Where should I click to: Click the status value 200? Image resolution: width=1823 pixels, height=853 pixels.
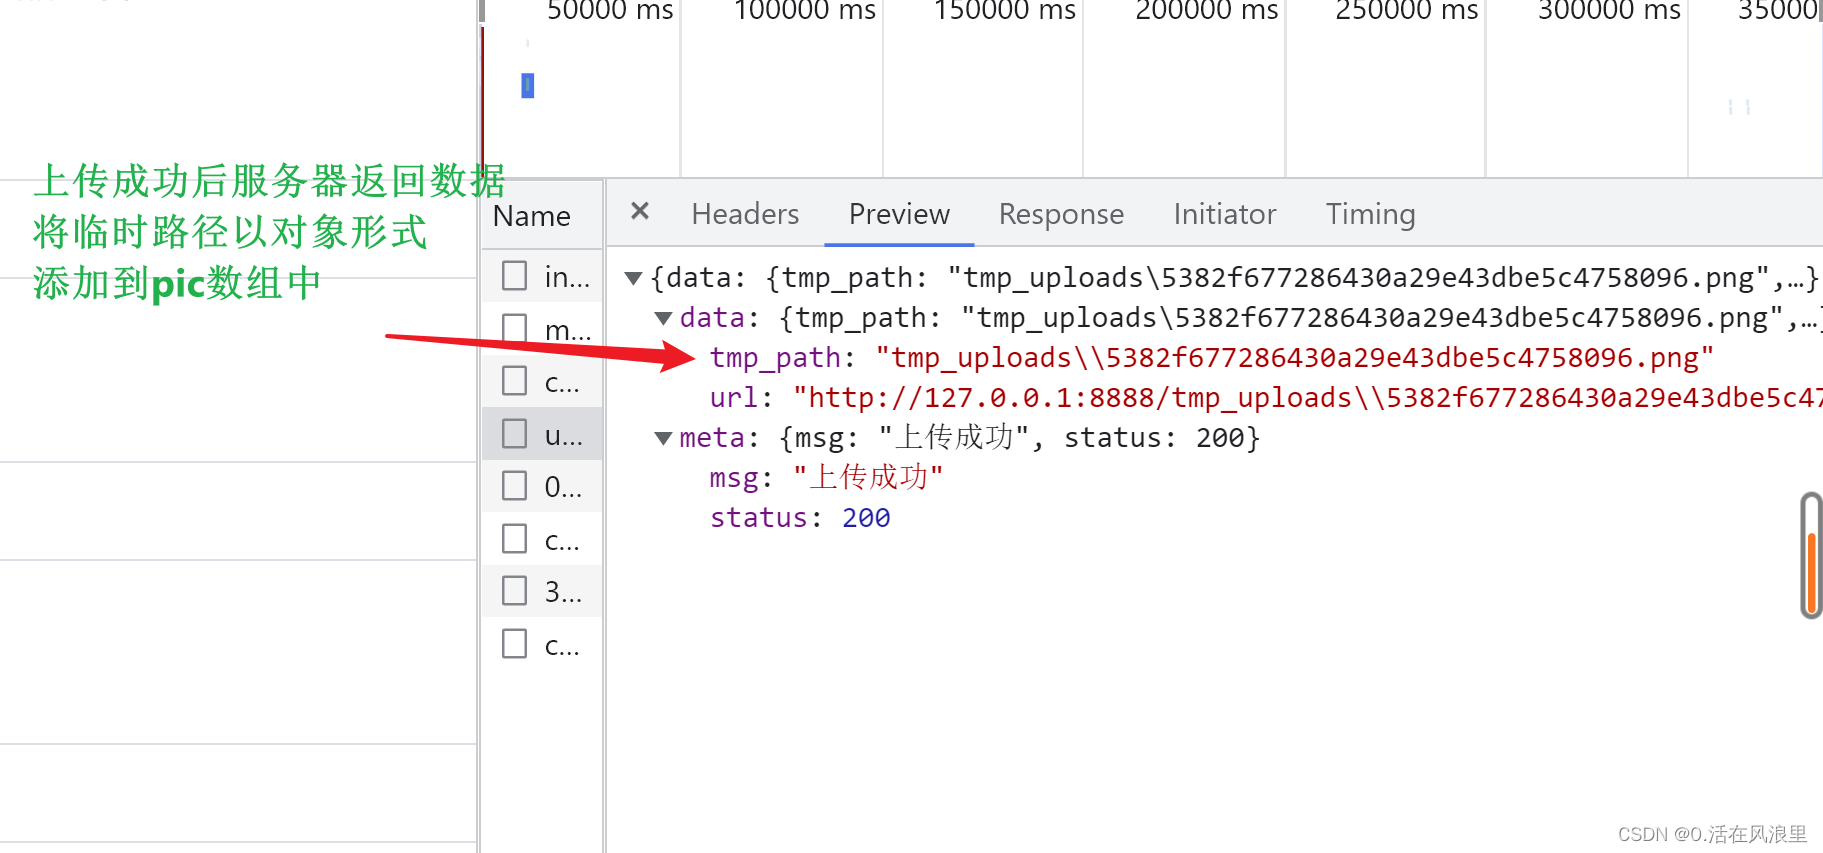866,518
